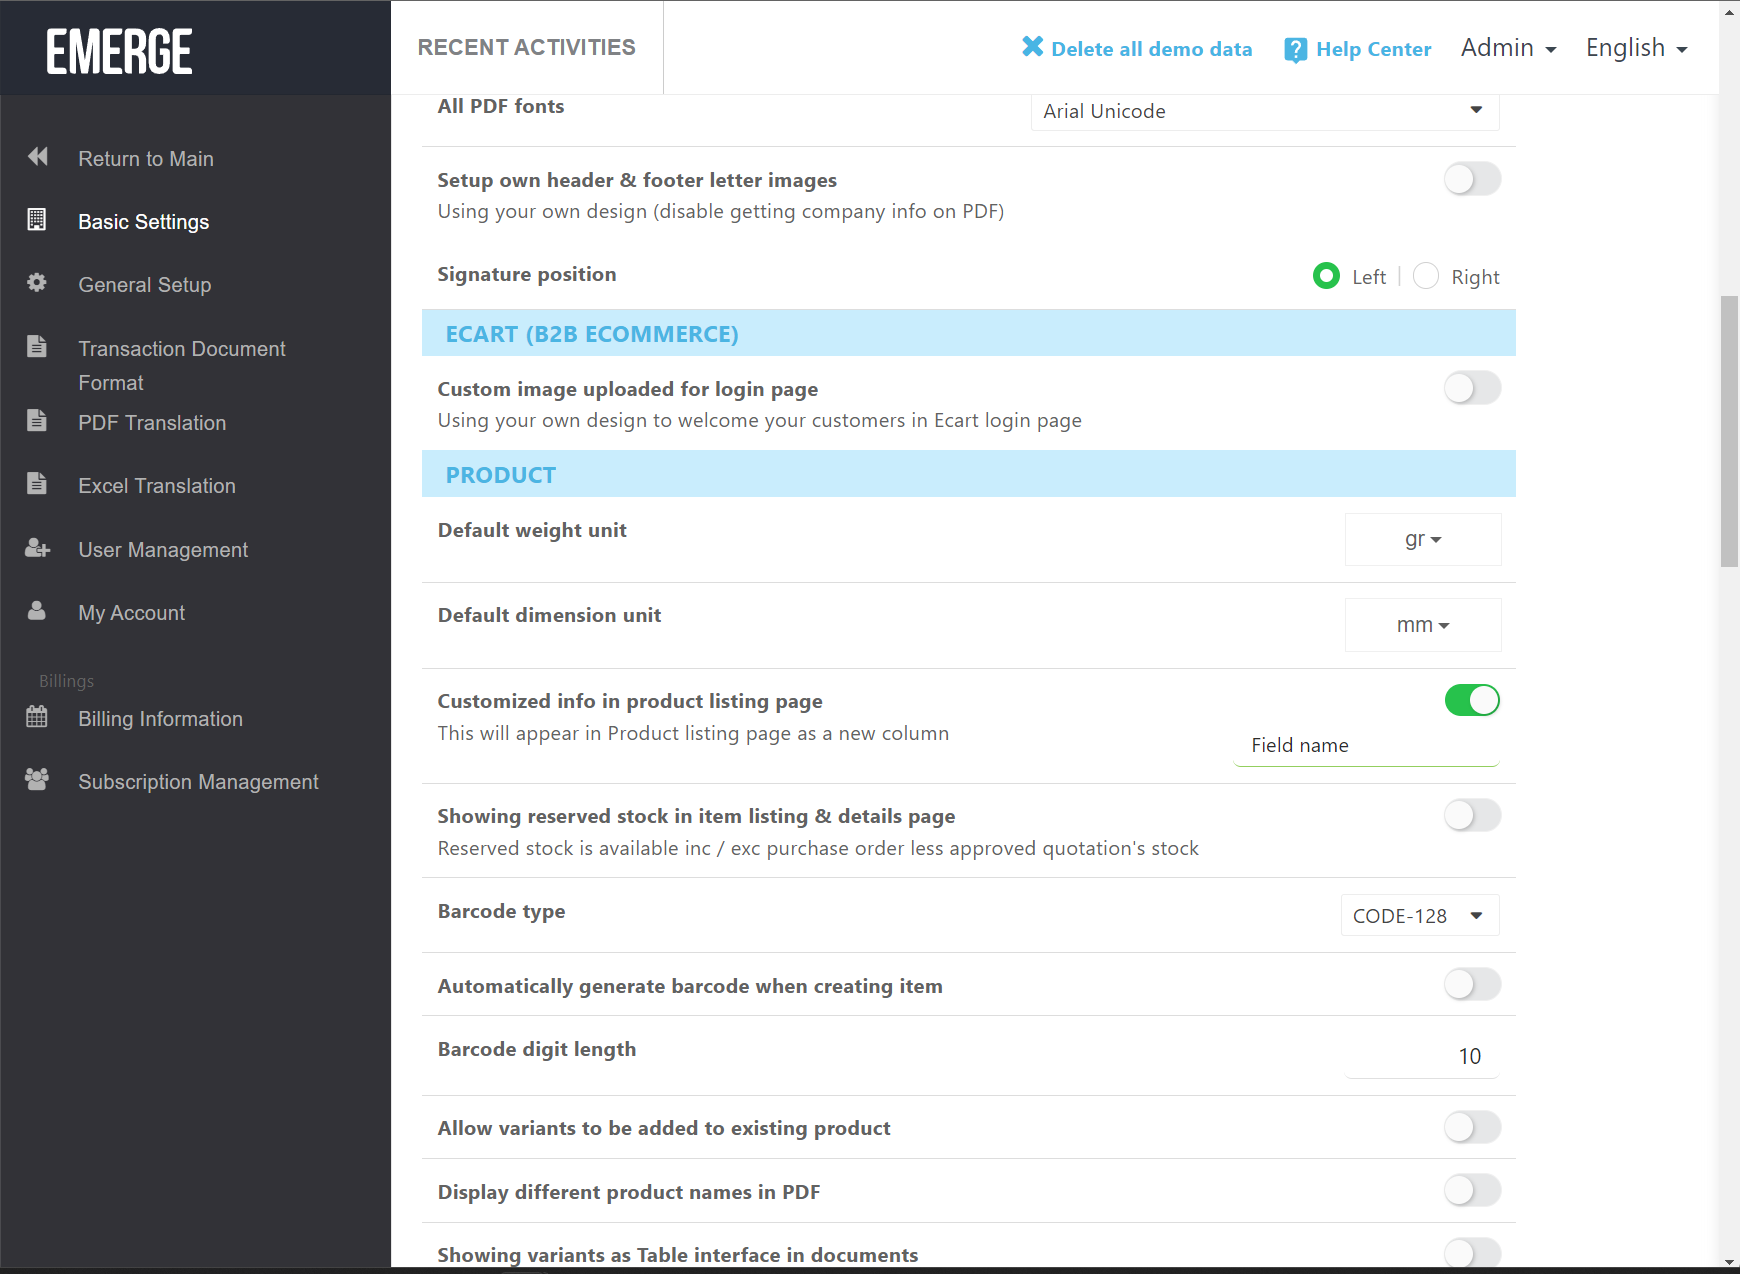Click the Subscription Management group icon
Screen dimensions: 1740x1274
[37, 780]
